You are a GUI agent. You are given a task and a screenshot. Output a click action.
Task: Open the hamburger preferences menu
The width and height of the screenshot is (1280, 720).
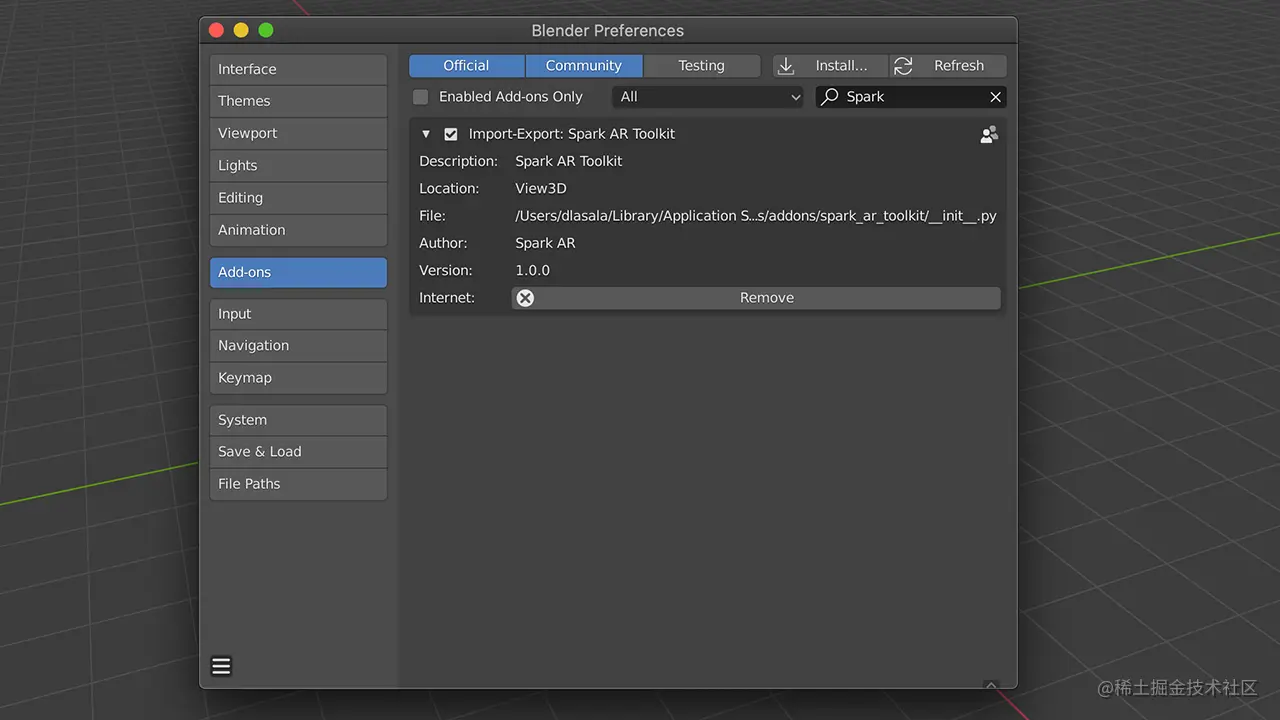point(221,666)
